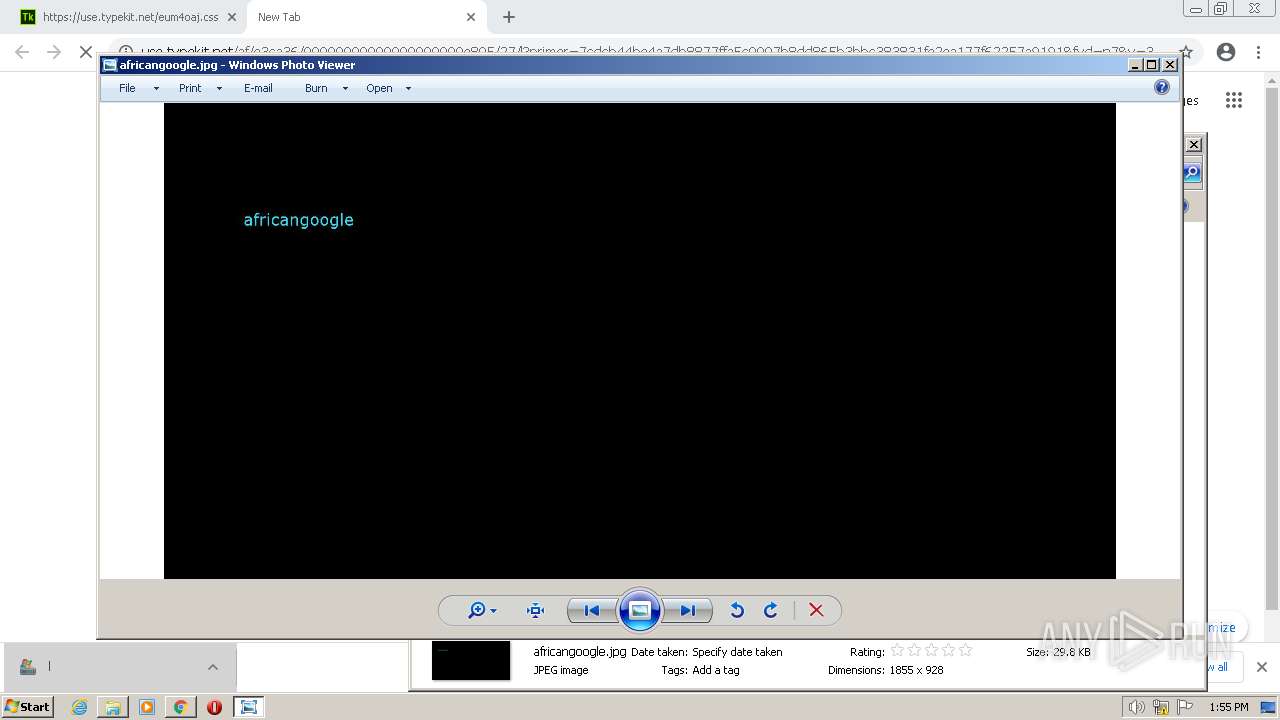
Task: Click the red Opera icon in taskbar
Action: tap(214, 707)
